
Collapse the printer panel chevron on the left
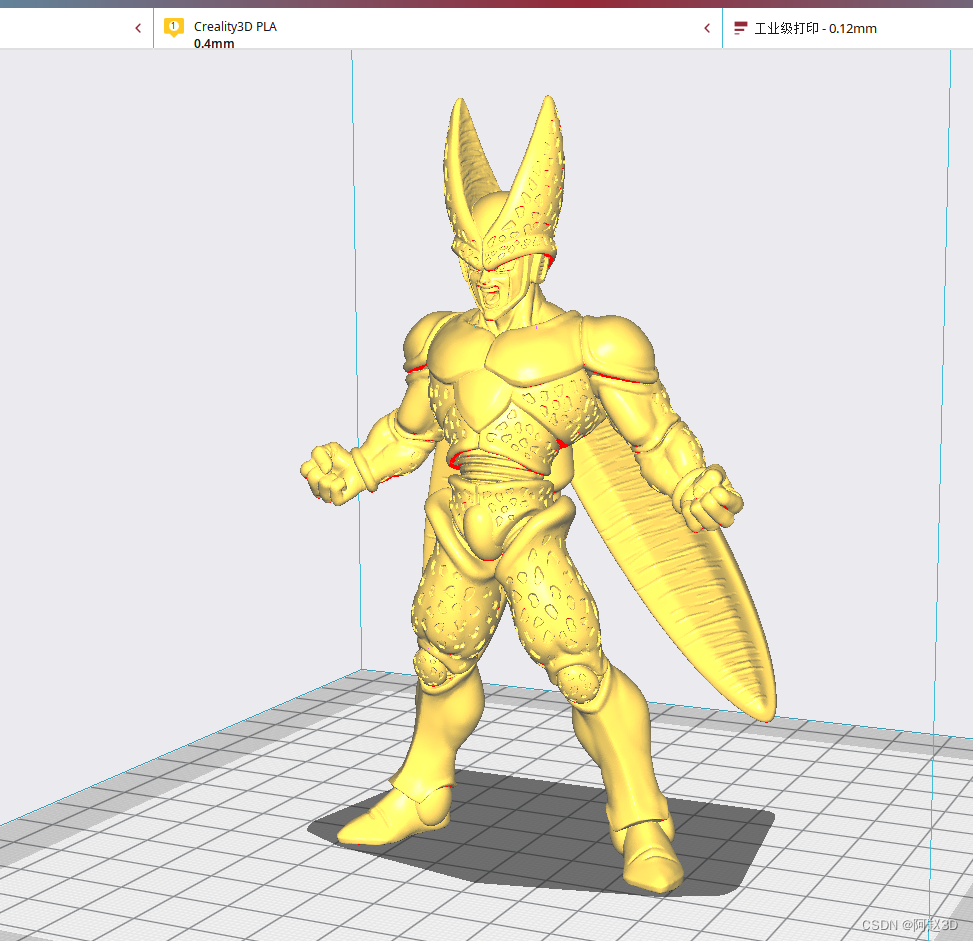(138, 28)
